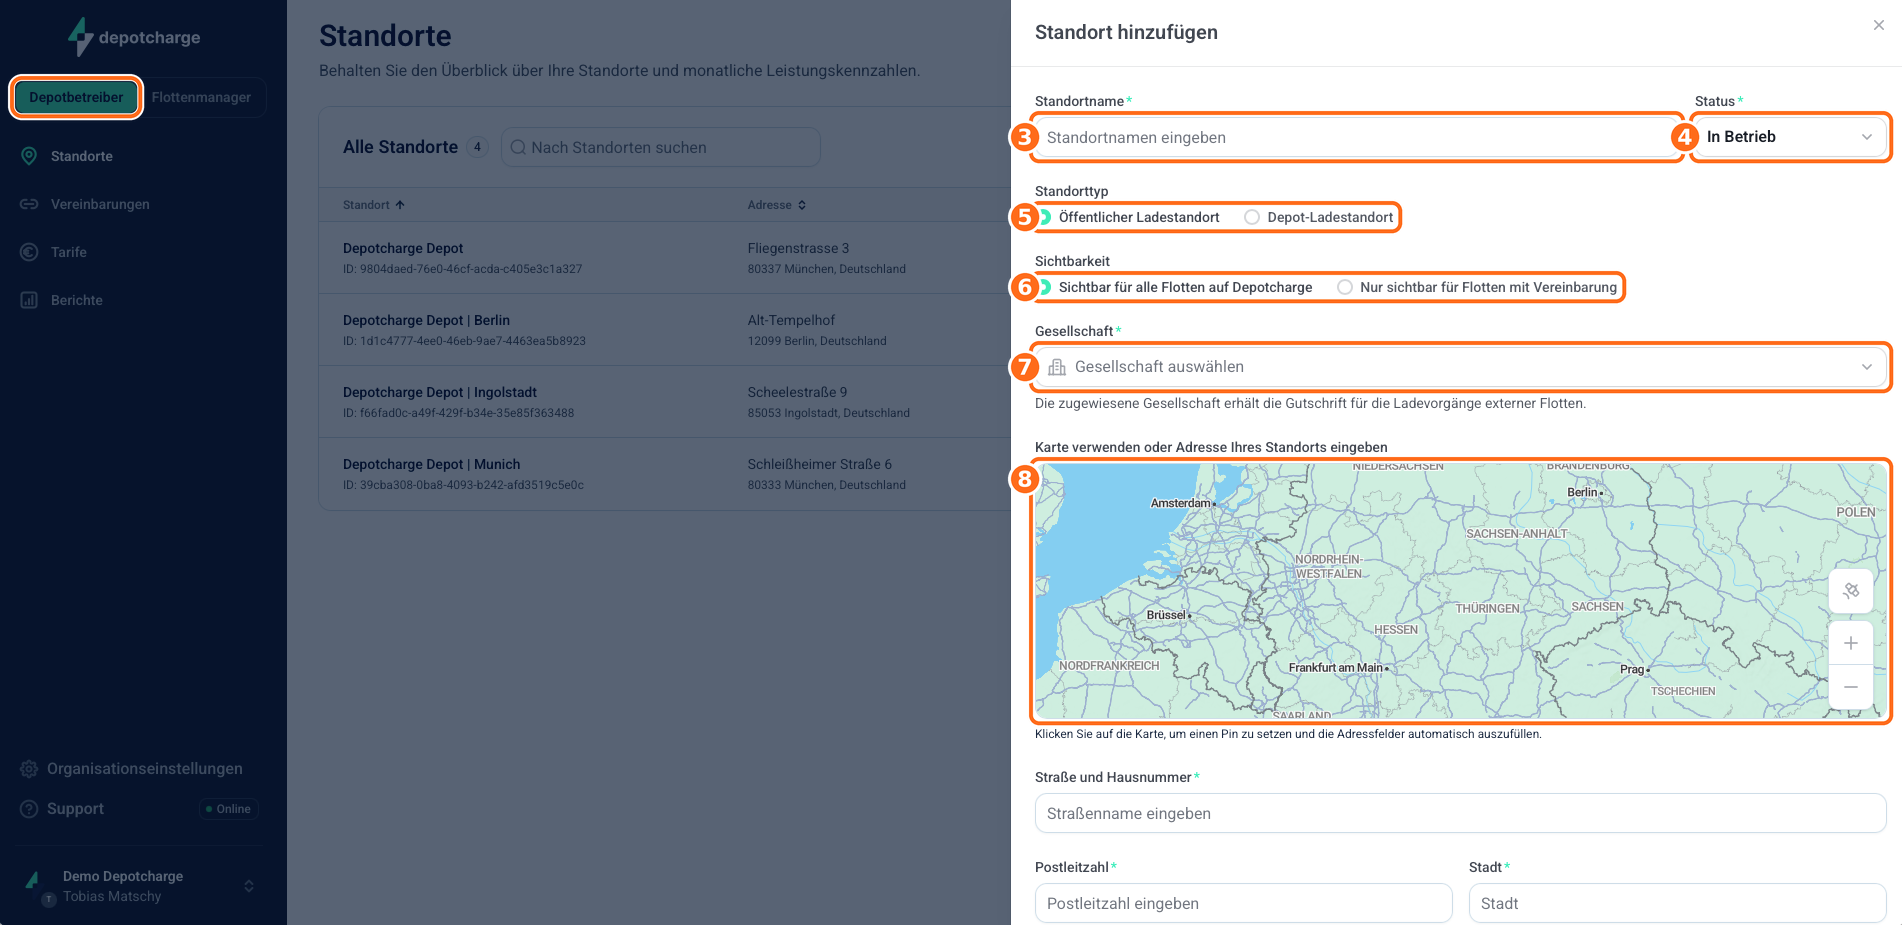Open the Status dropdown showing In Betrieb
Image resolution: width=1902 pixels, height=925 pixels.
1790,137
